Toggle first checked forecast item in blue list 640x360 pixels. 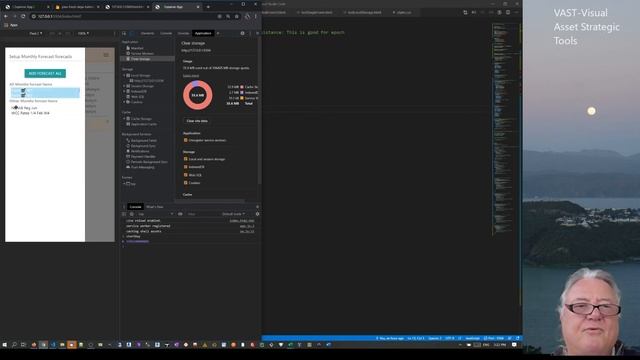(23, 90)
